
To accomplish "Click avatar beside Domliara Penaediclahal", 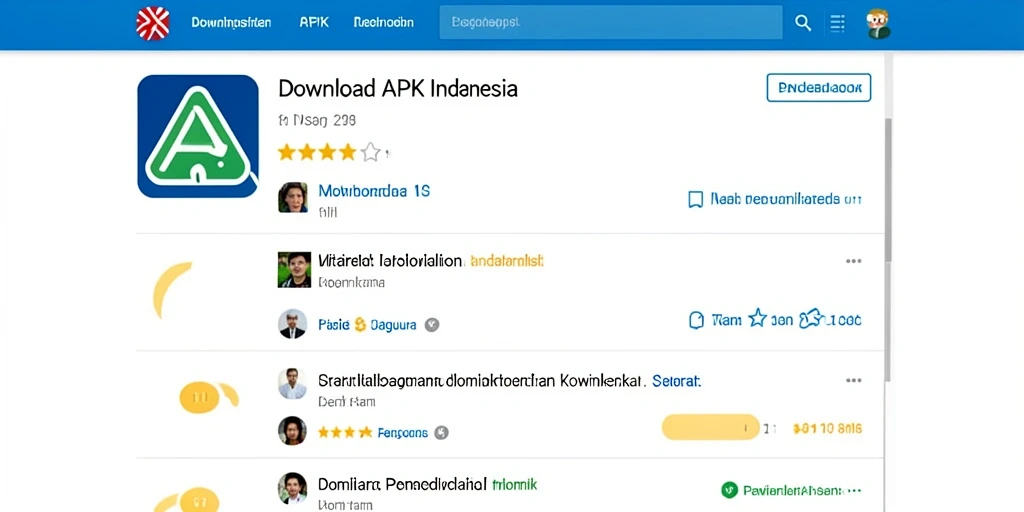I will click(292, 488).
